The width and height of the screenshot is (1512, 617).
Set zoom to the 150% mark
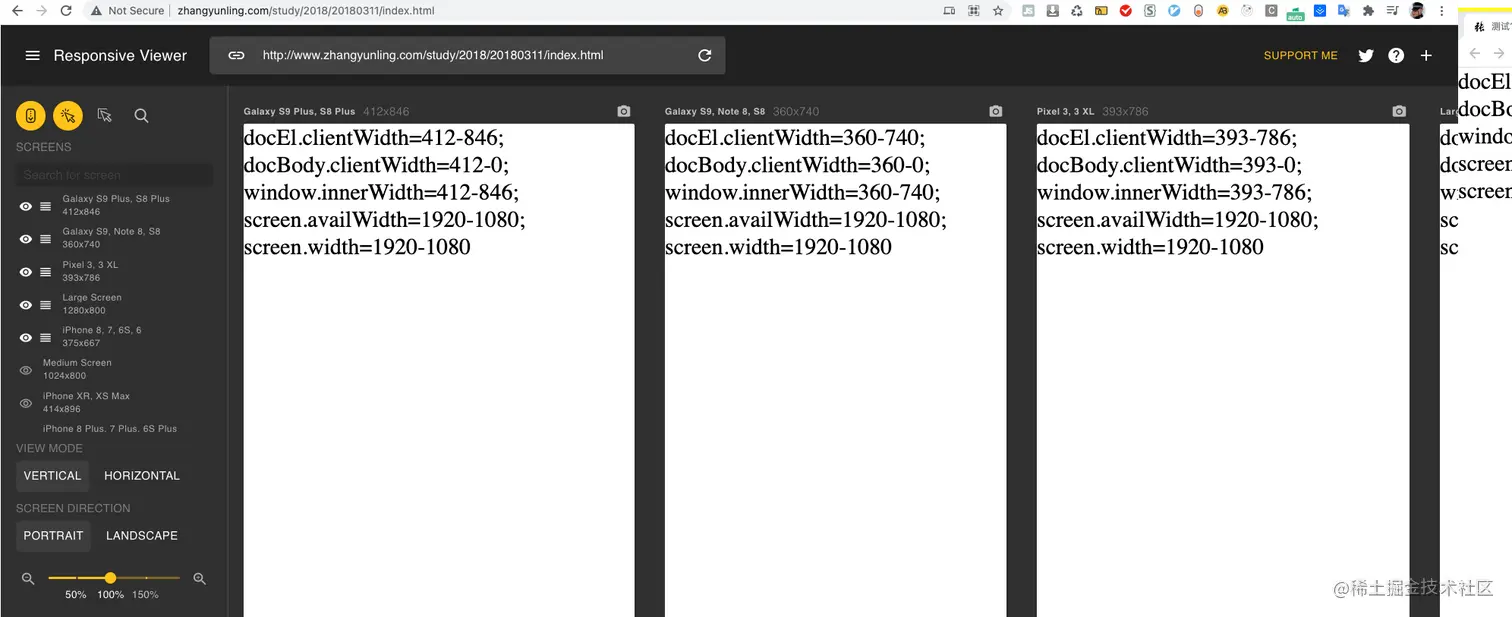[x=145, y=594]
